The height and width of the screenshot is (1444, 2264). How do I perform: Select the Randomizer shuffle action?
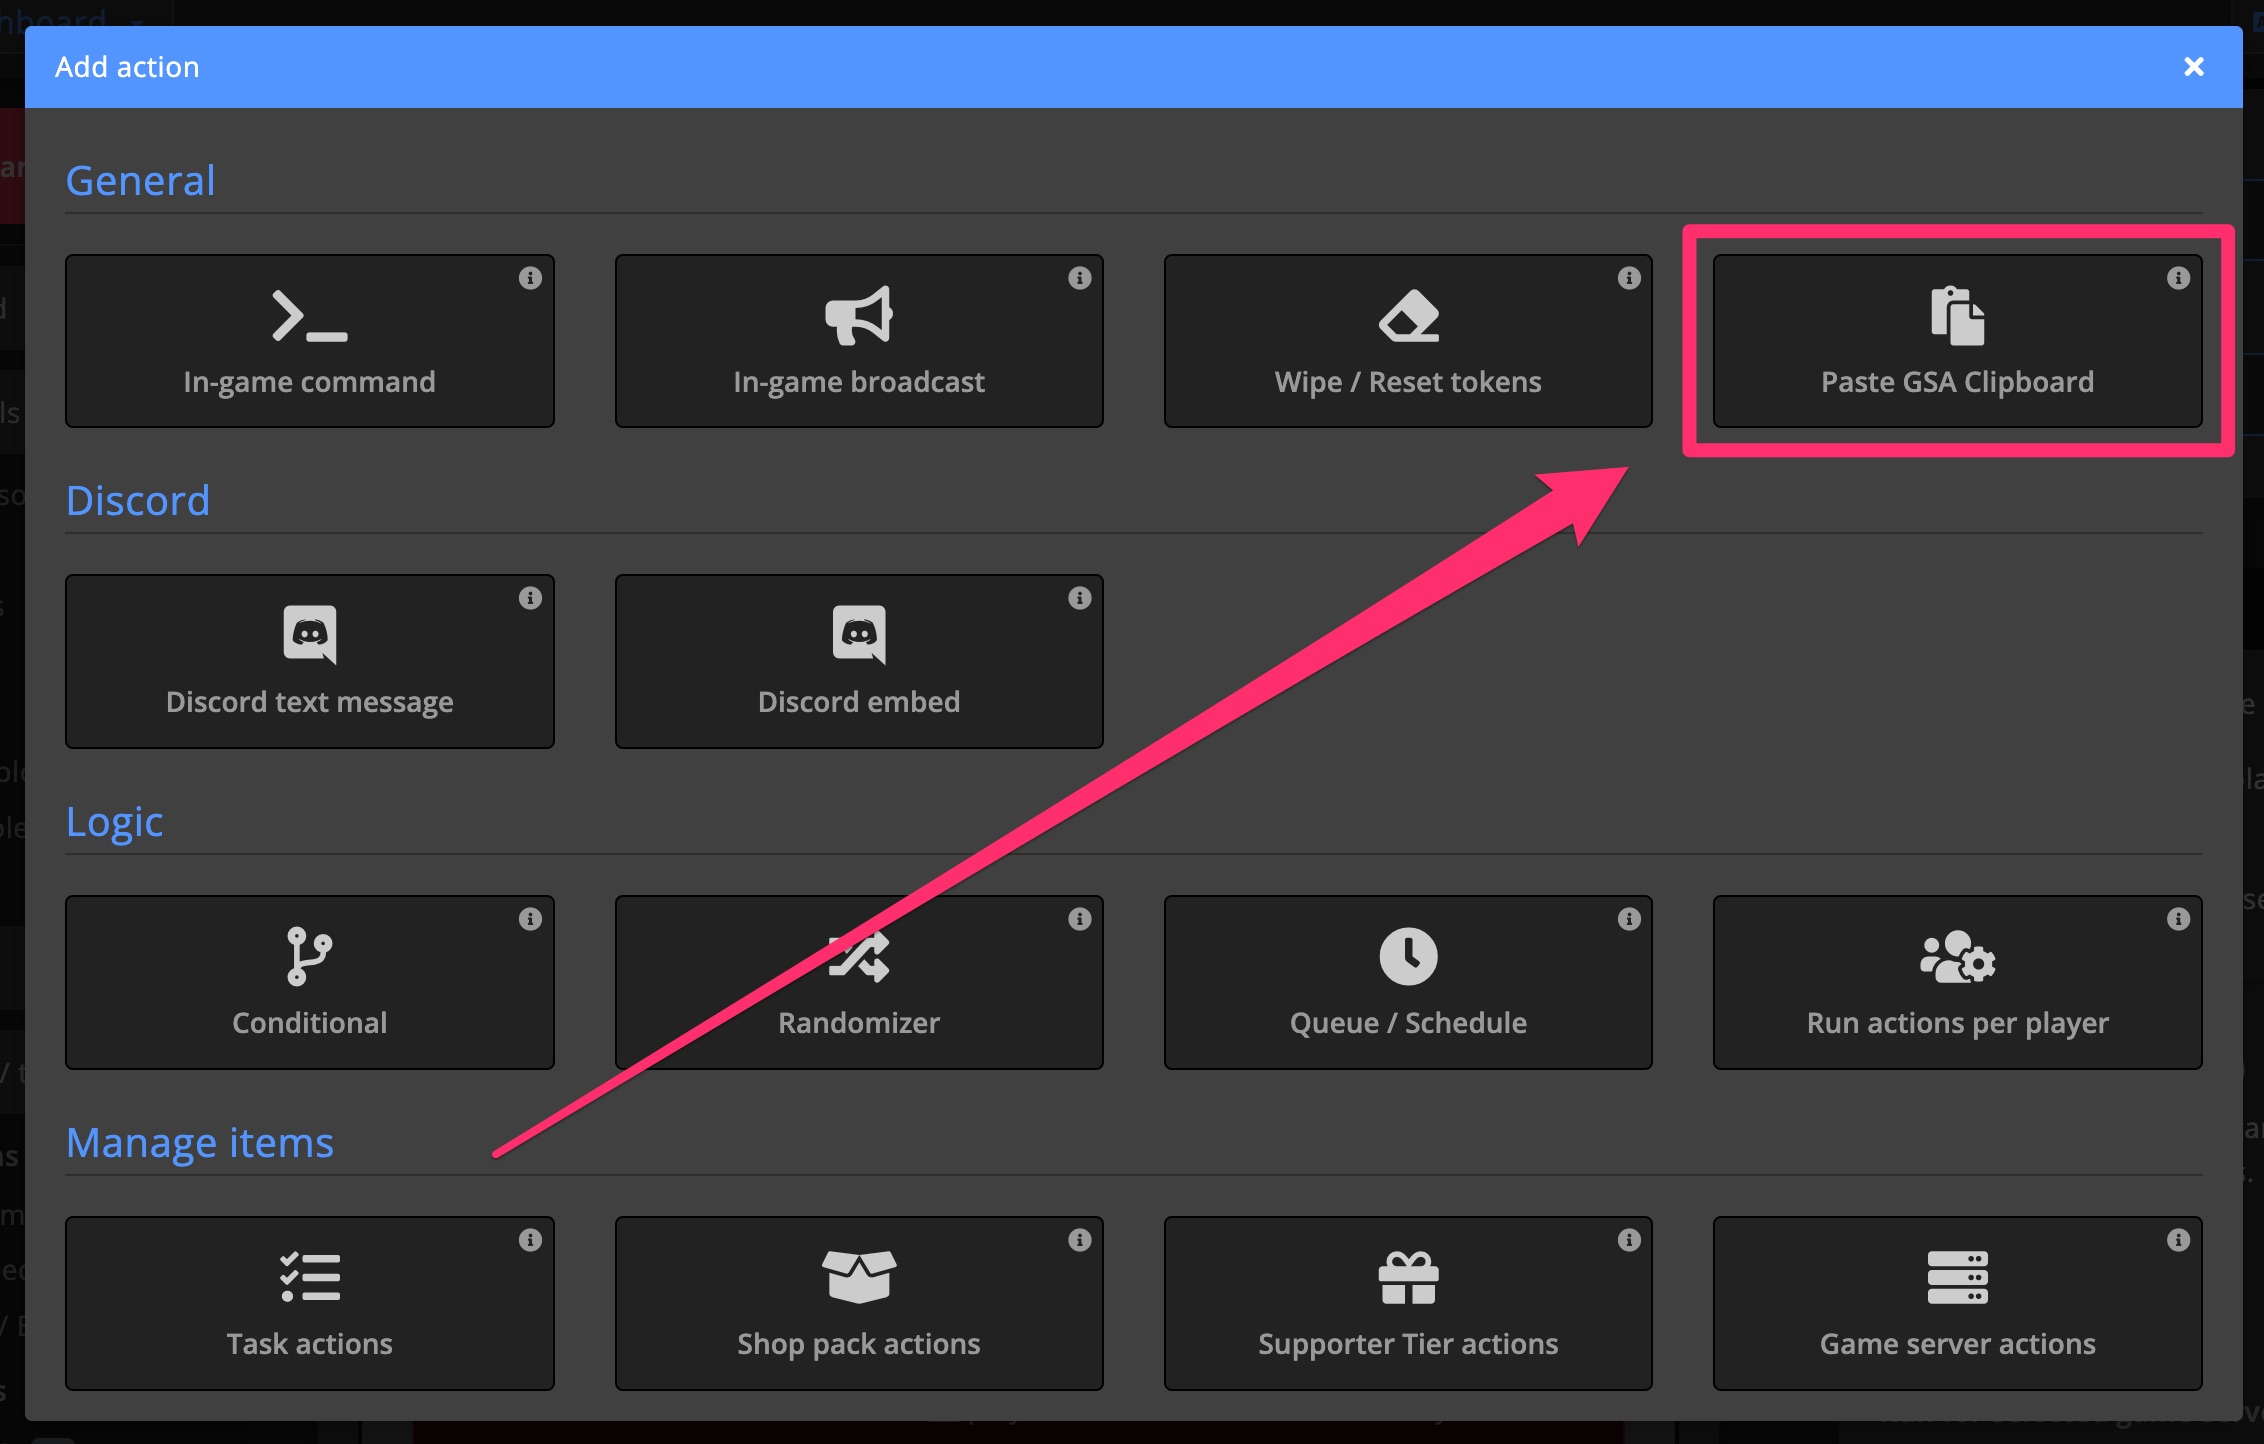(x=858, y=982)
